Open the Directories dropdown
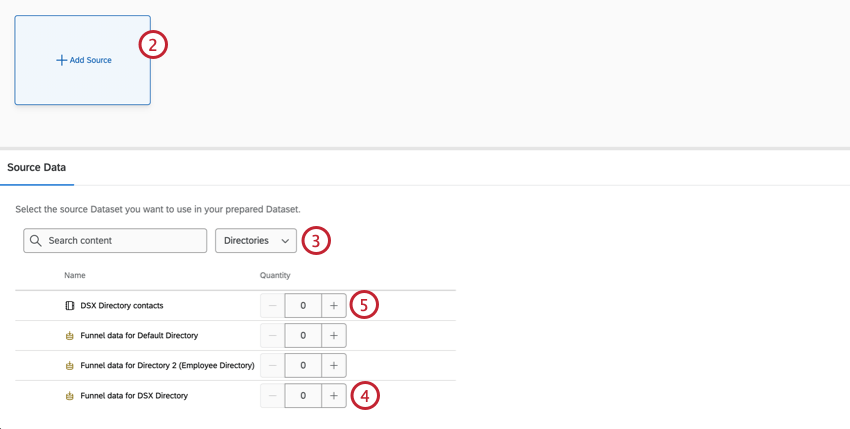Screen dimensions: 850x429 256,241
